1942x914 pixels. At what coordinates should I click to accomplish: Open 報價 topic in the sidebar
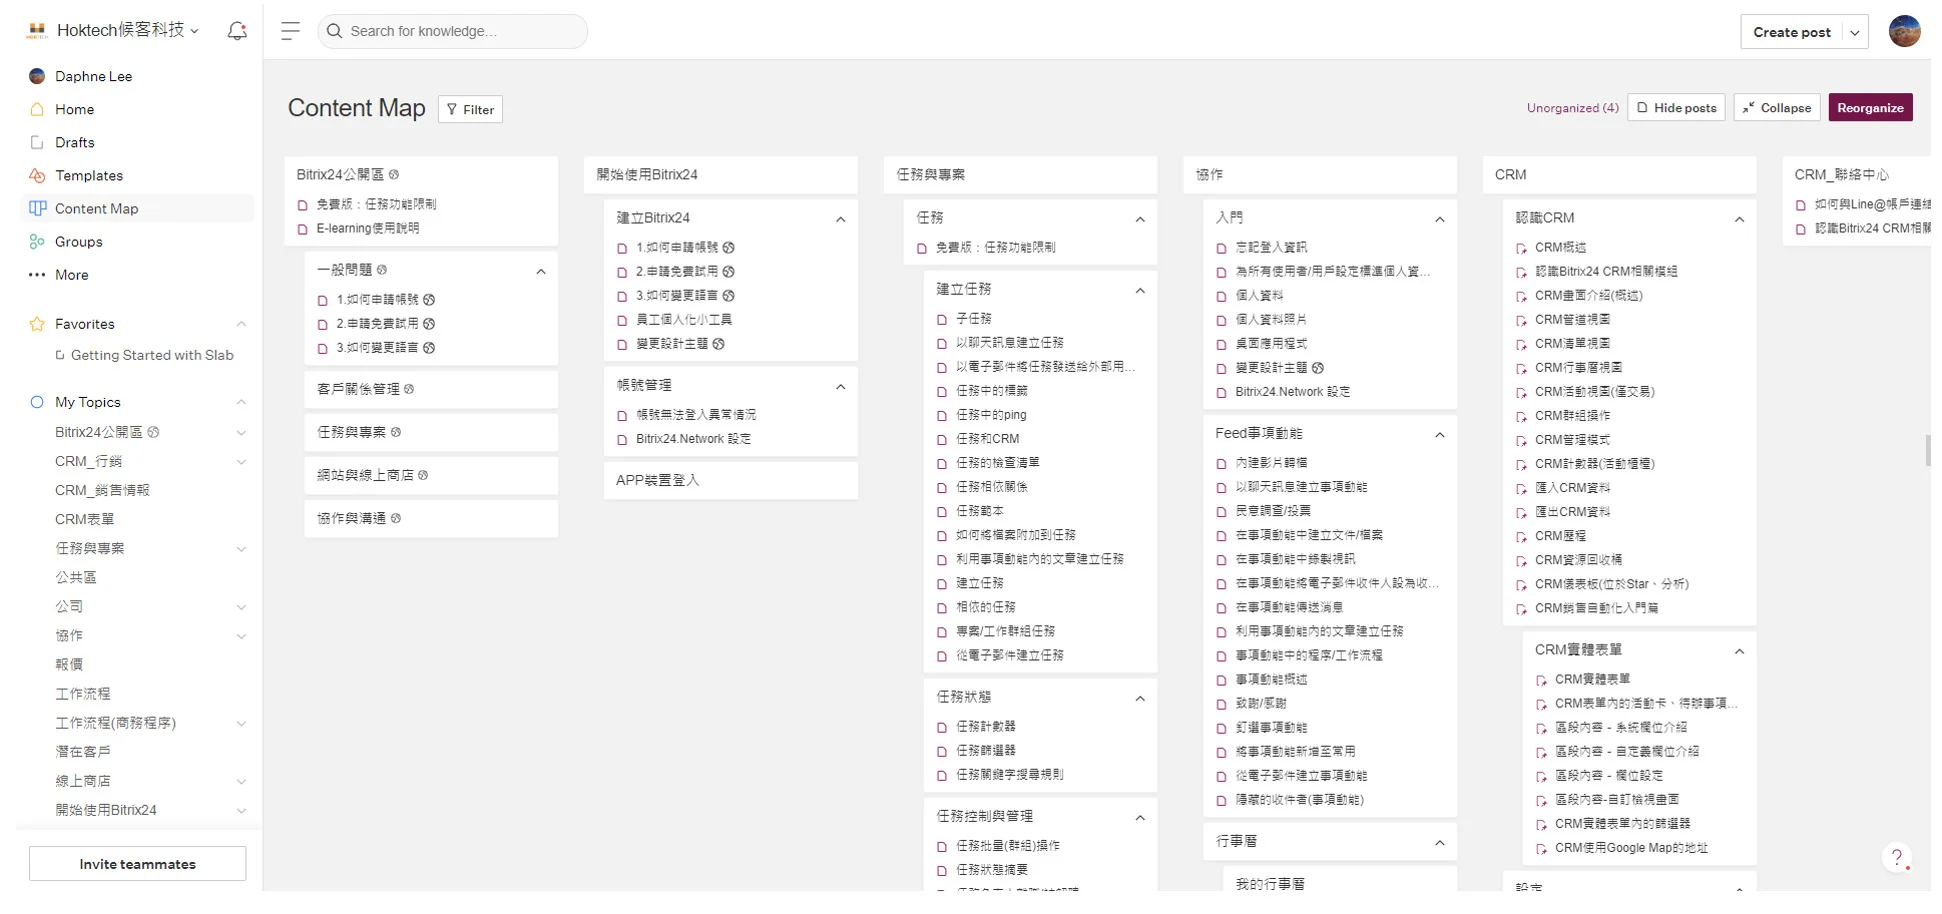[x=69, y=664]
